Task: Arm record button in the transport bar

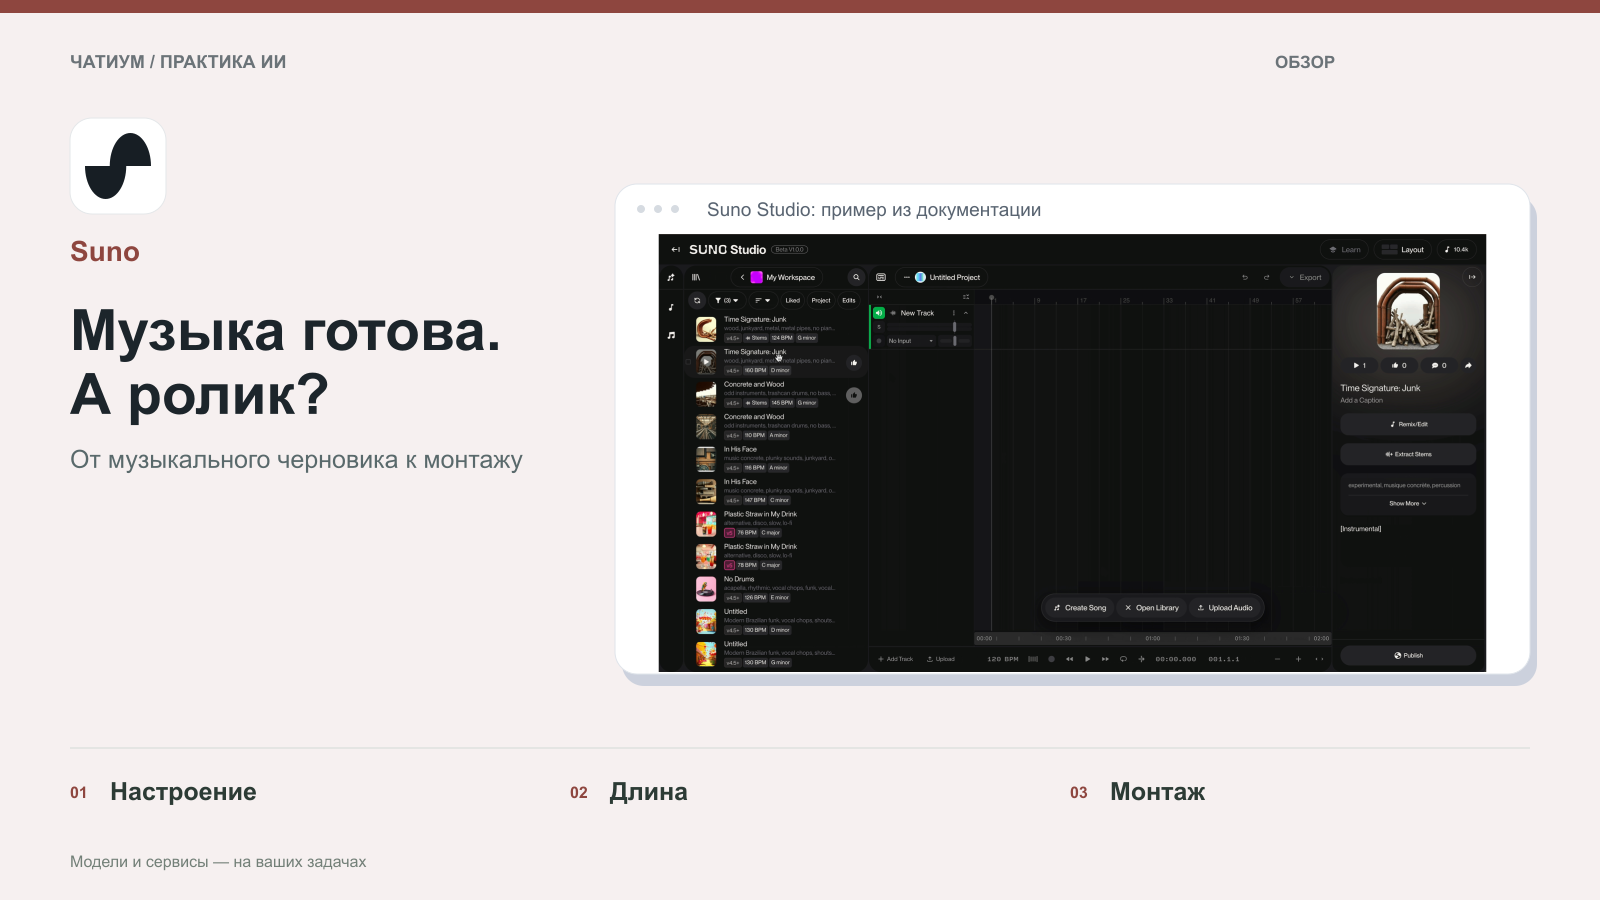Action: [1051, 659]
